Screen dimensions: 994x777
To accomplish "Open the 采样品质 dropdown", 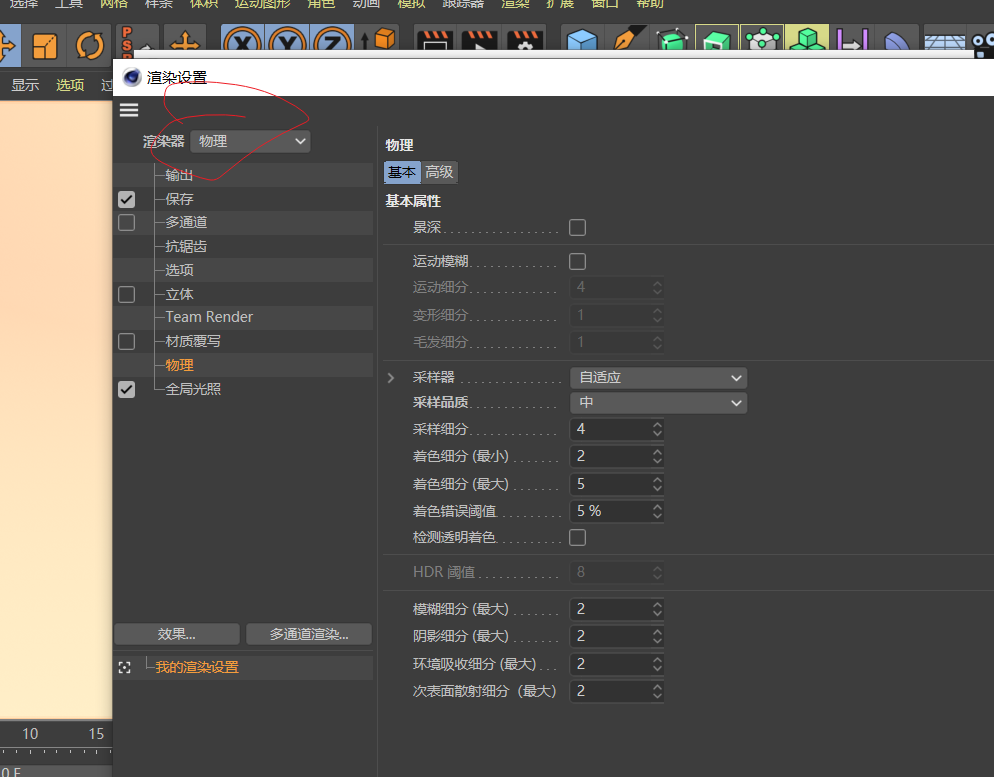I will click(658, 403).
